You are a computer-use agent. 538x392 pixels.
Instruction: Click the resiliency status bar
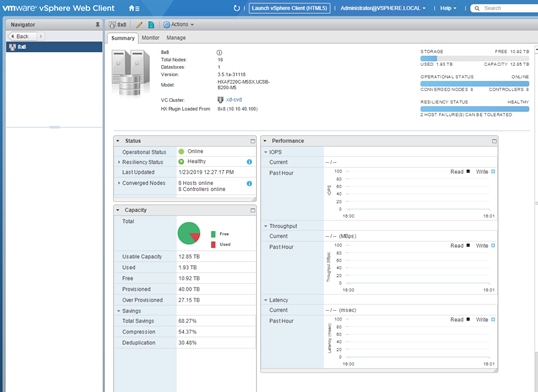point(475,109)
